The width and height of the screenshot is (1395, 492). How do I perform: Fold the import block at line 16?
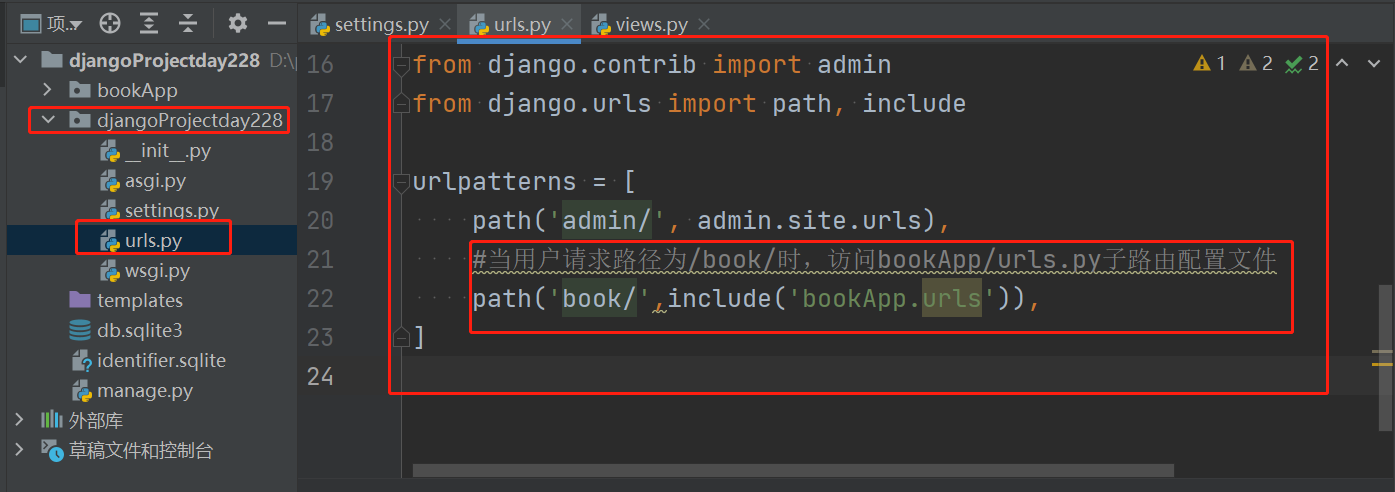(x=402, y=66)
